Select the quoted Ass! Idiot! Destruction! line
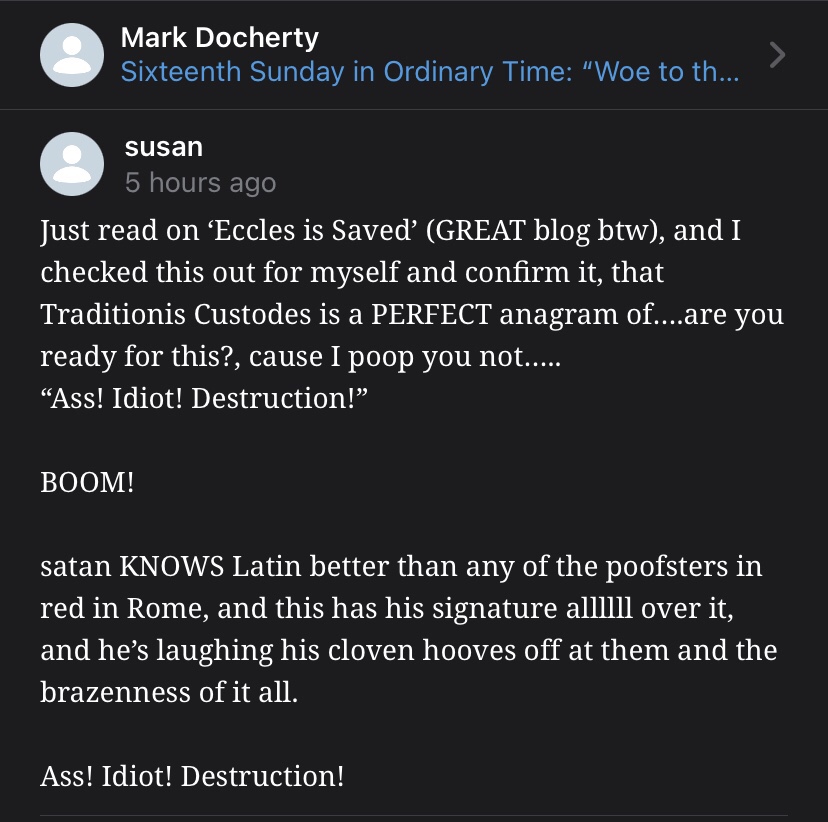The image size is (828, 822). [x=203, y=398]
